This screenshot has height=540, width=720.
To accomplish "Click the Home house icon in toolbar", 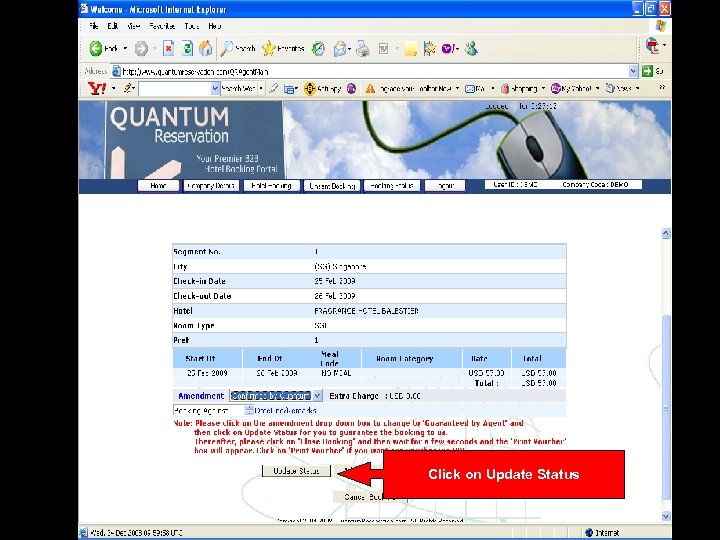I will (x=206, y=48).
